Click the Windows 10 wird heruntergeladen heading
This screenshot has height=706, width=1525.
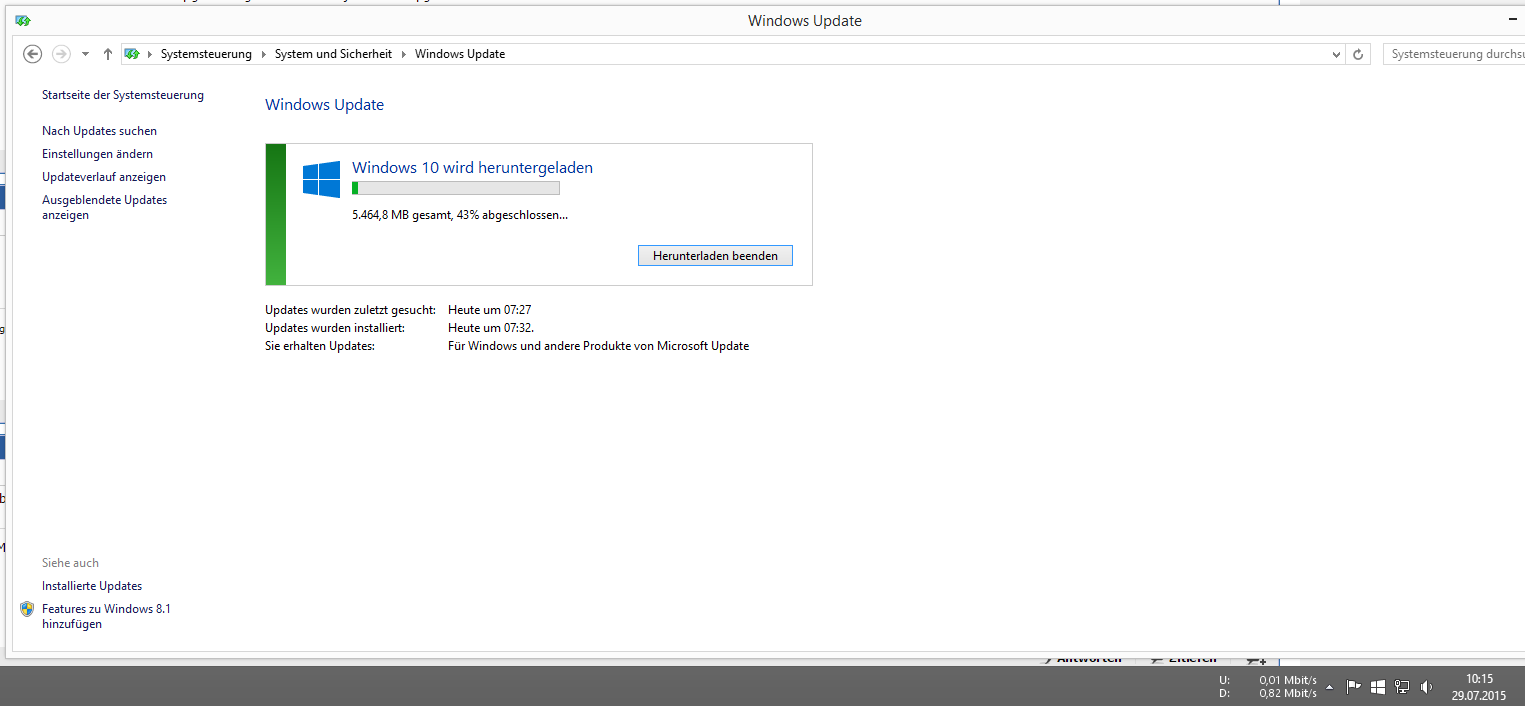point(472,168)
